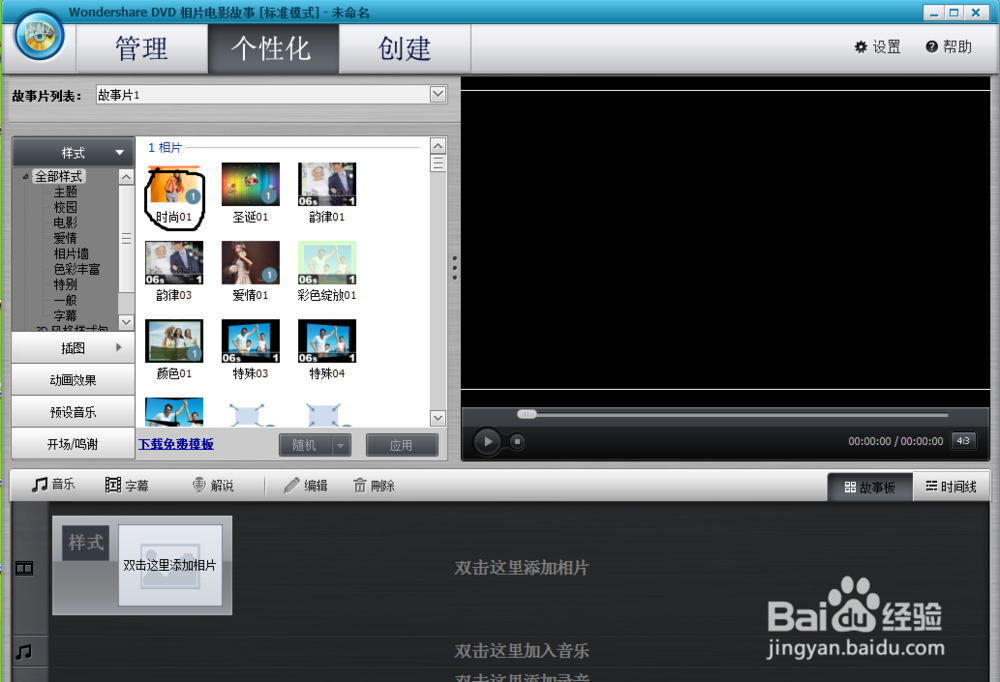The image size is (1000, 682).
Task: Expand the 样式 panel header dropdown
Action: (x=73, y=152)
